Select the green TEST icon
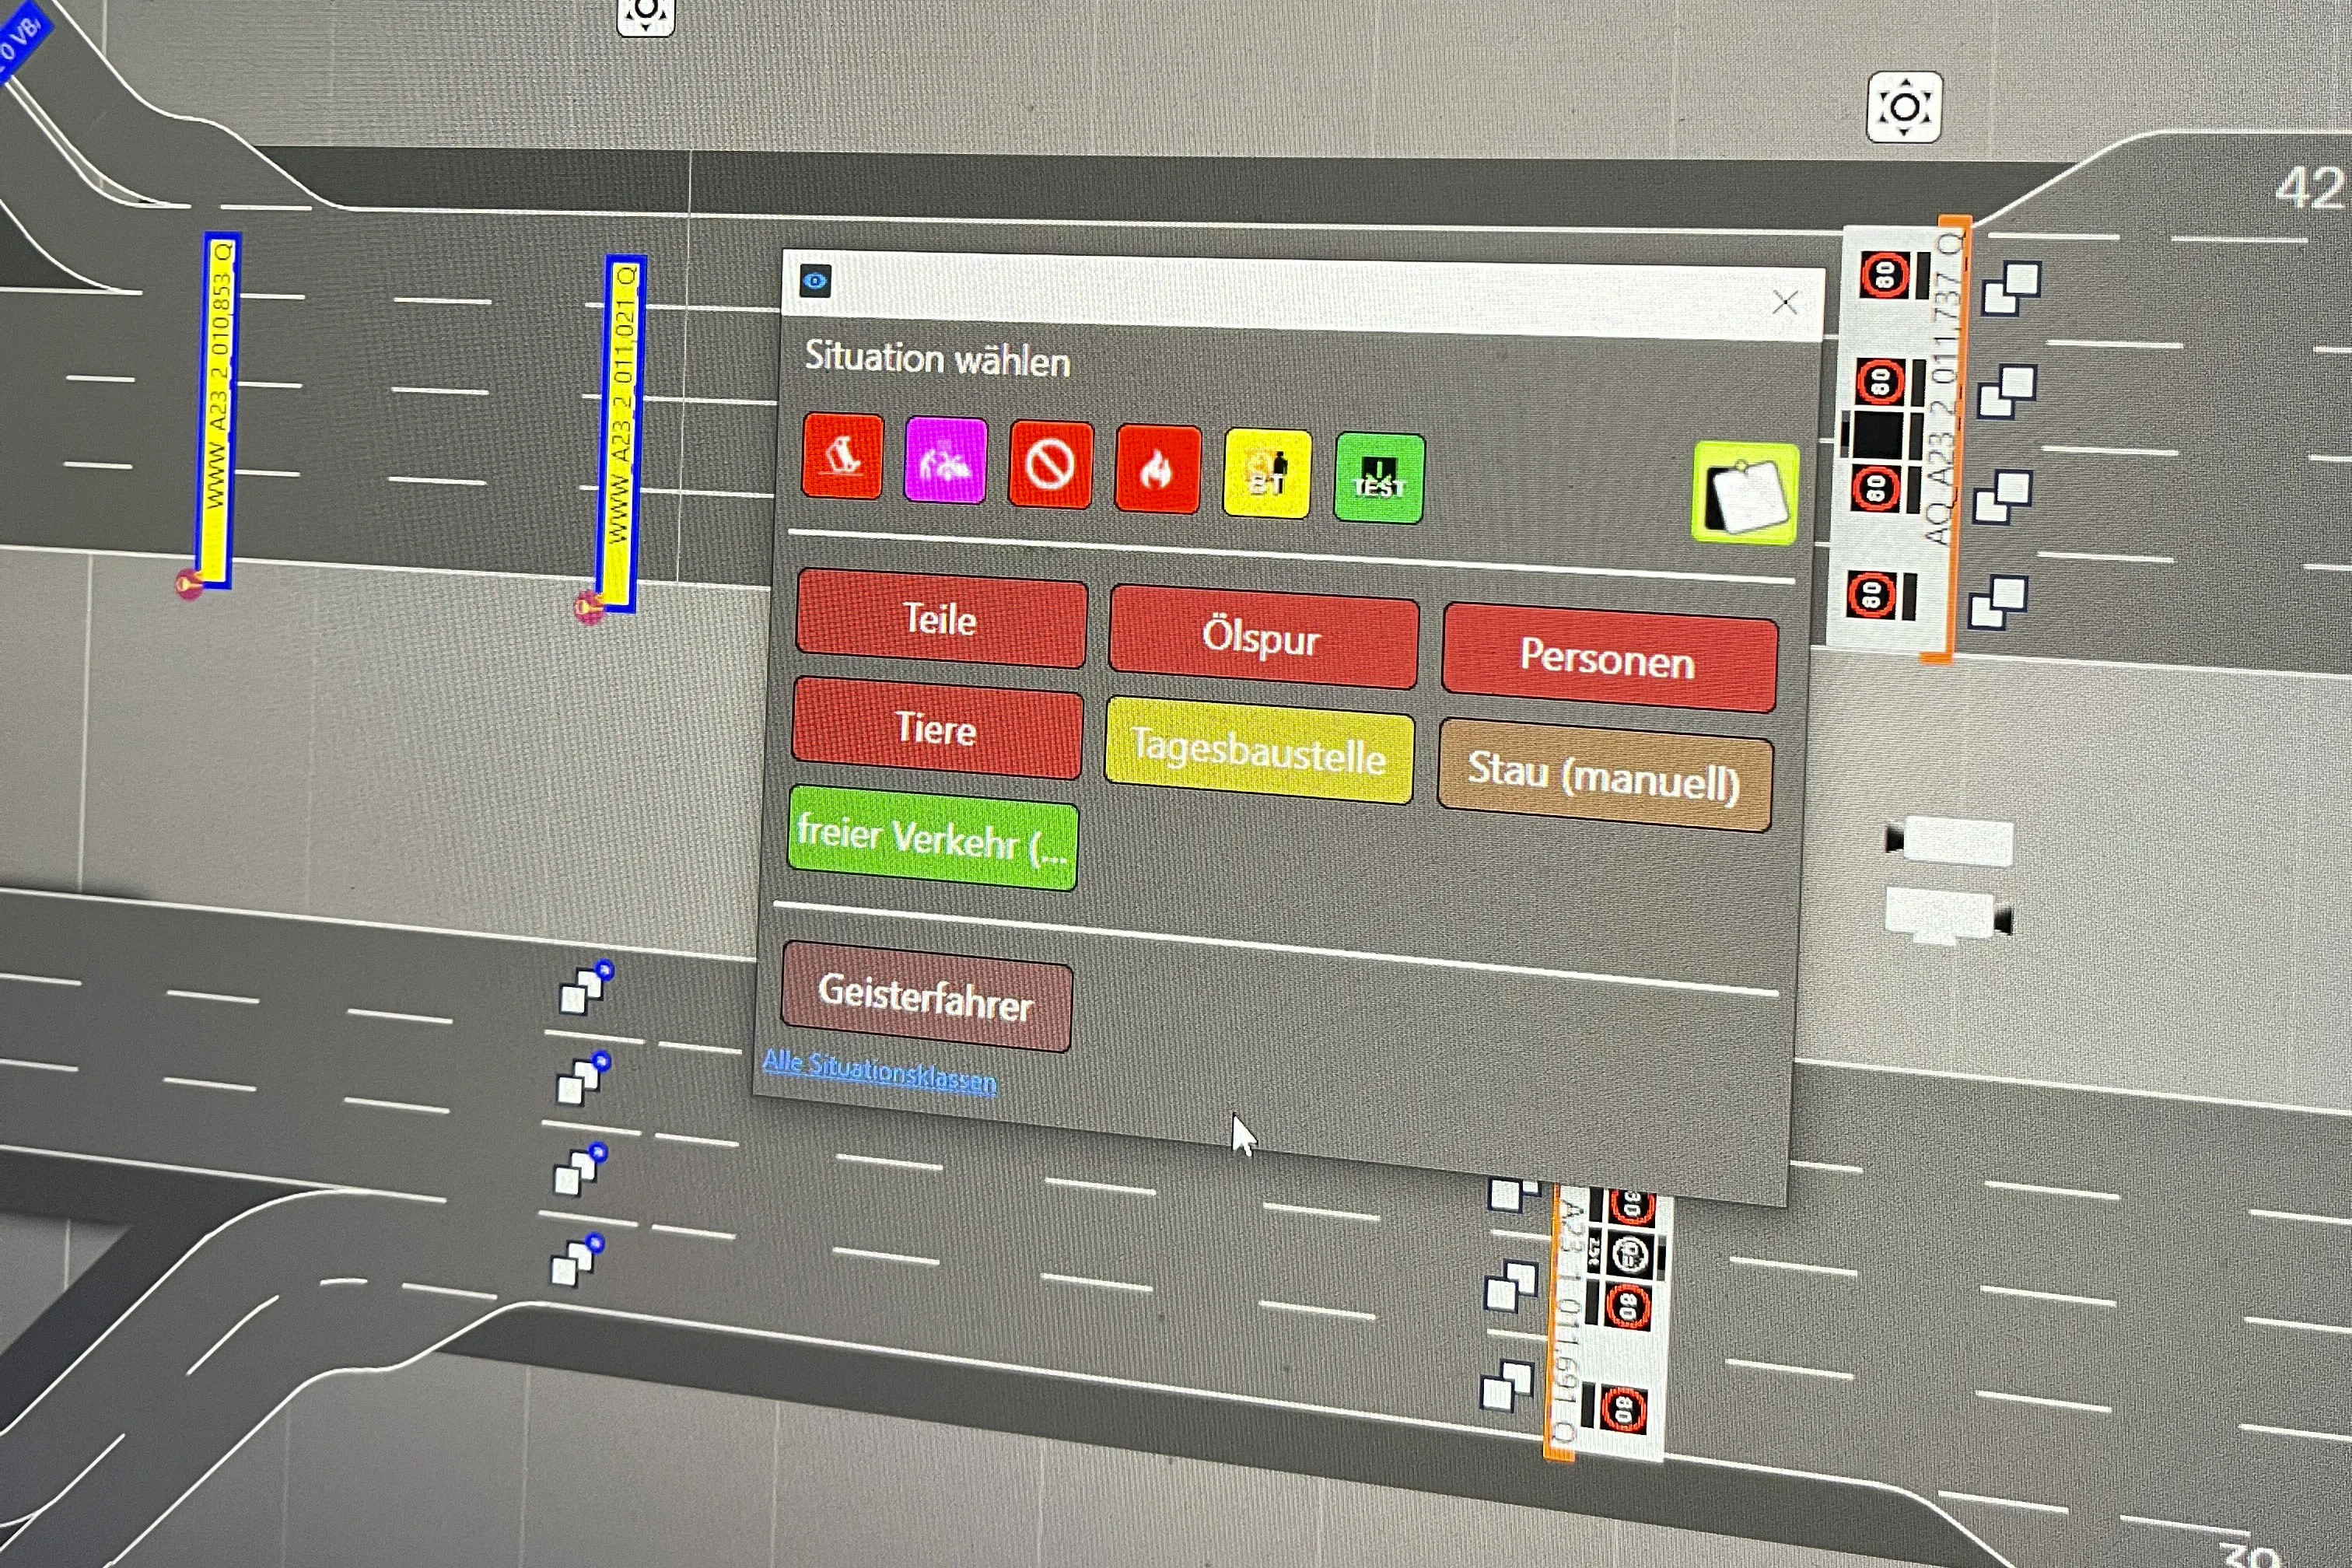The height and width of the screenshot is (1568, 2352). (x=1379, y=479)
